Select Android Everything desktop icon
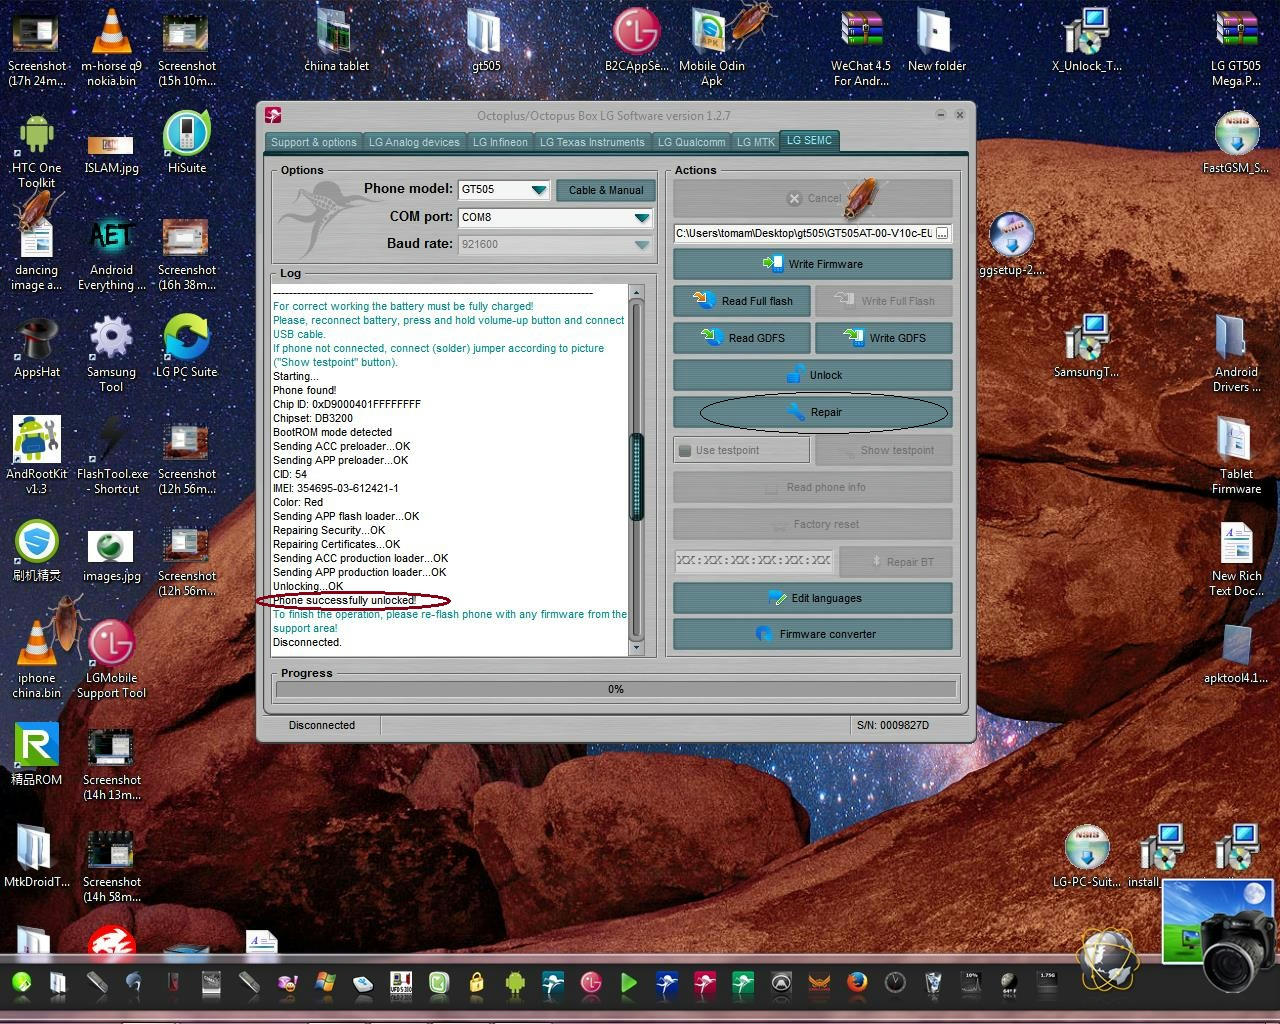The width and height of the screenshot is (1280, 1024). click(112, 254)
